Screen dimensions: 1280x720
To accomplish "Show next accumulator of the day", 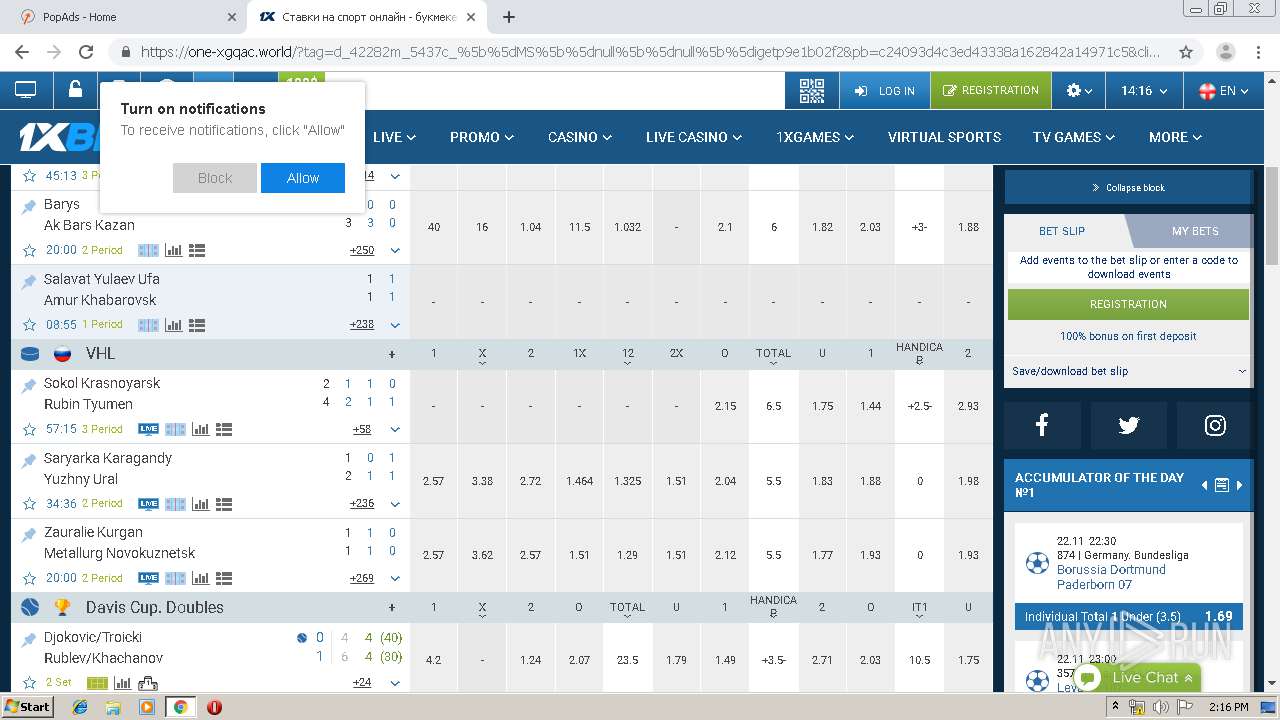I will [x=1240, y=485].
